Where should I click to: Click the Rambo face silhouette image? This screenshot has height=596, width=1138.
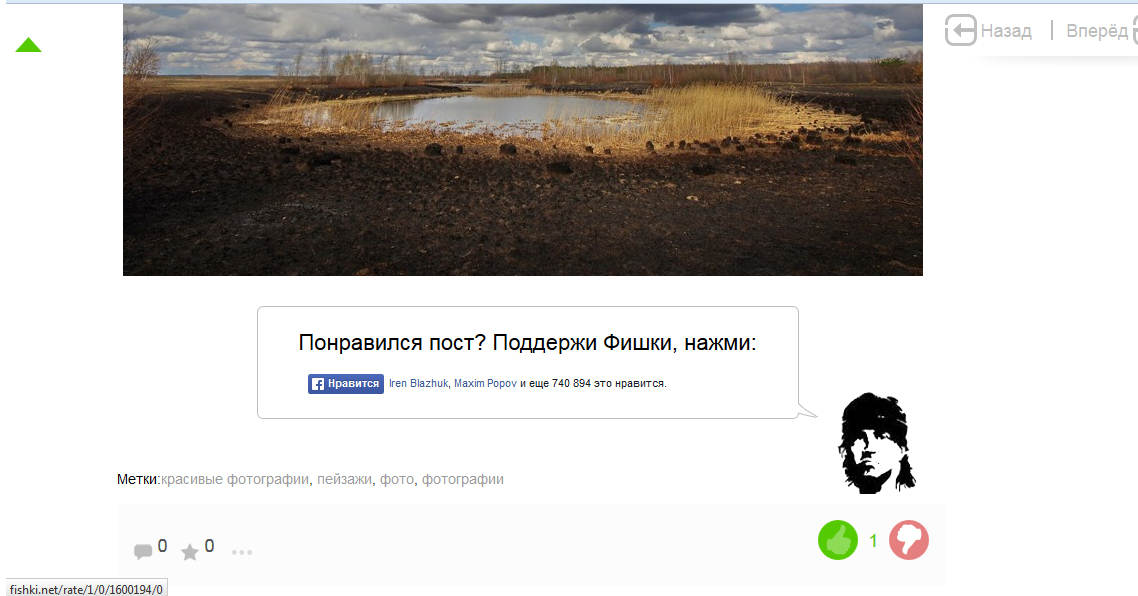[876, 443]
